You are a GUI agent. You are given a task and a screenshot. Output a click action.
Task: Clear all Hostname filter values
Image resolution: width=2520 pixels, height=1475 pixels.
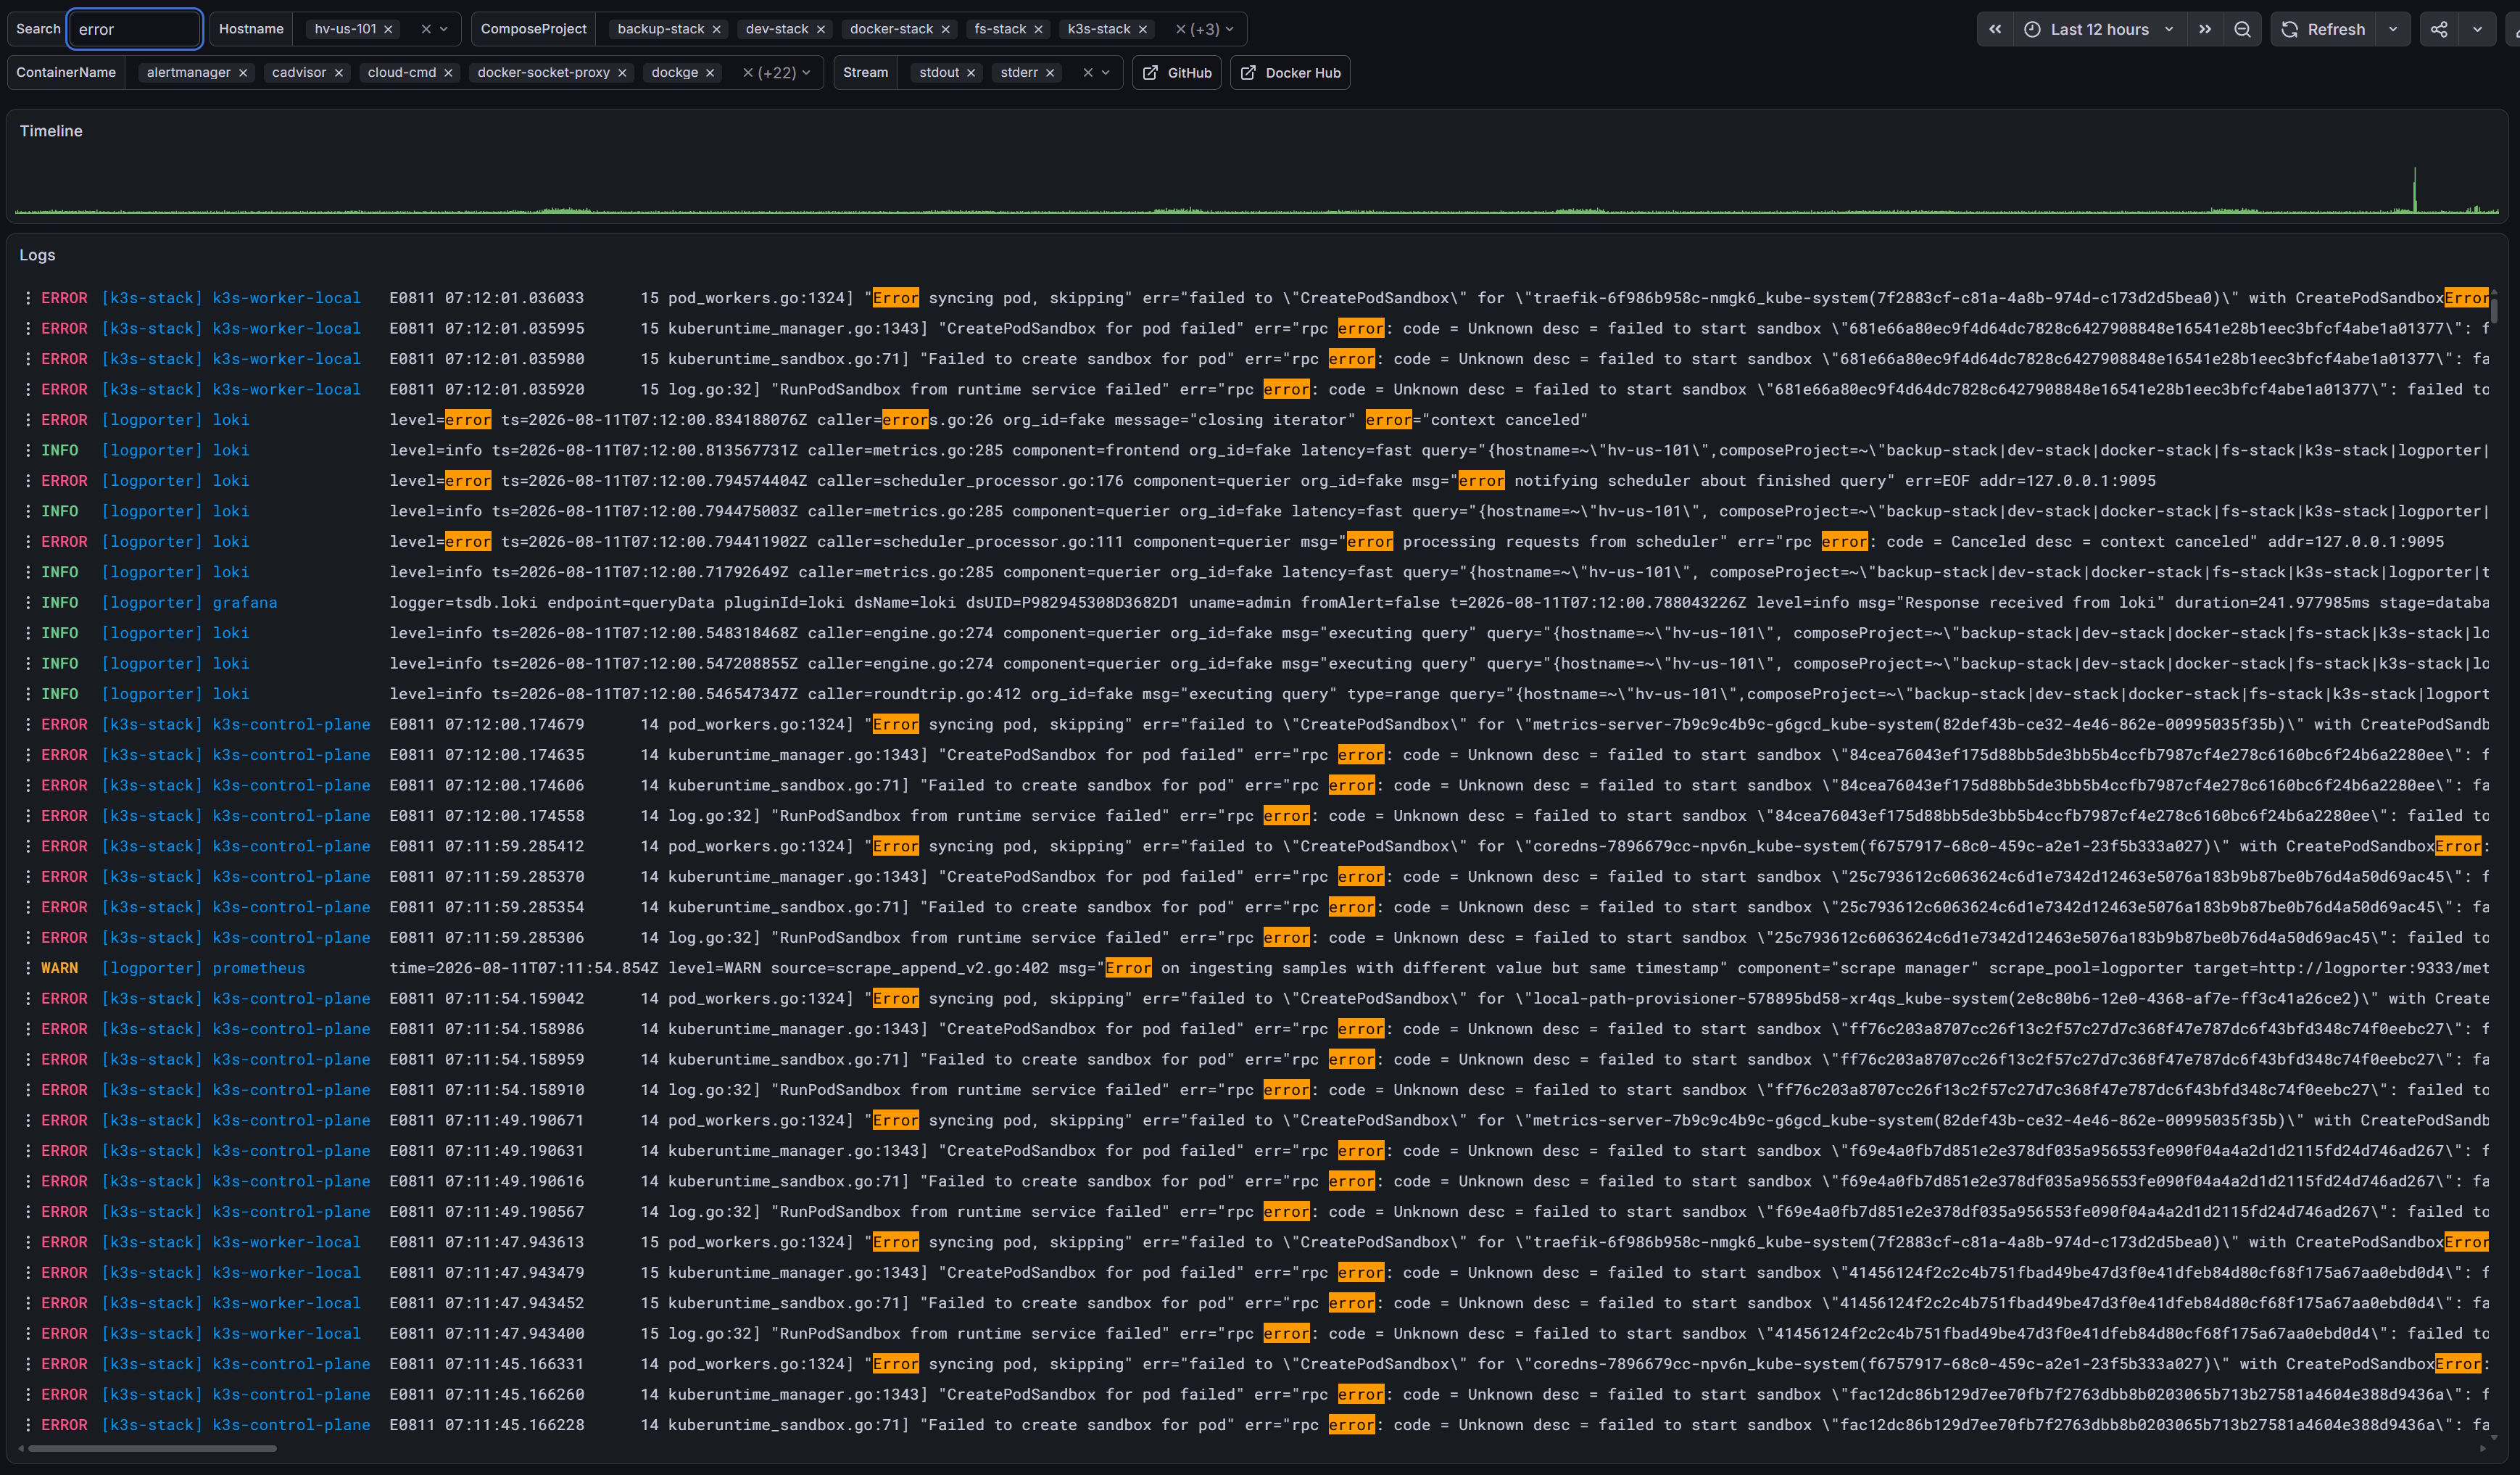tap(426, 29)
